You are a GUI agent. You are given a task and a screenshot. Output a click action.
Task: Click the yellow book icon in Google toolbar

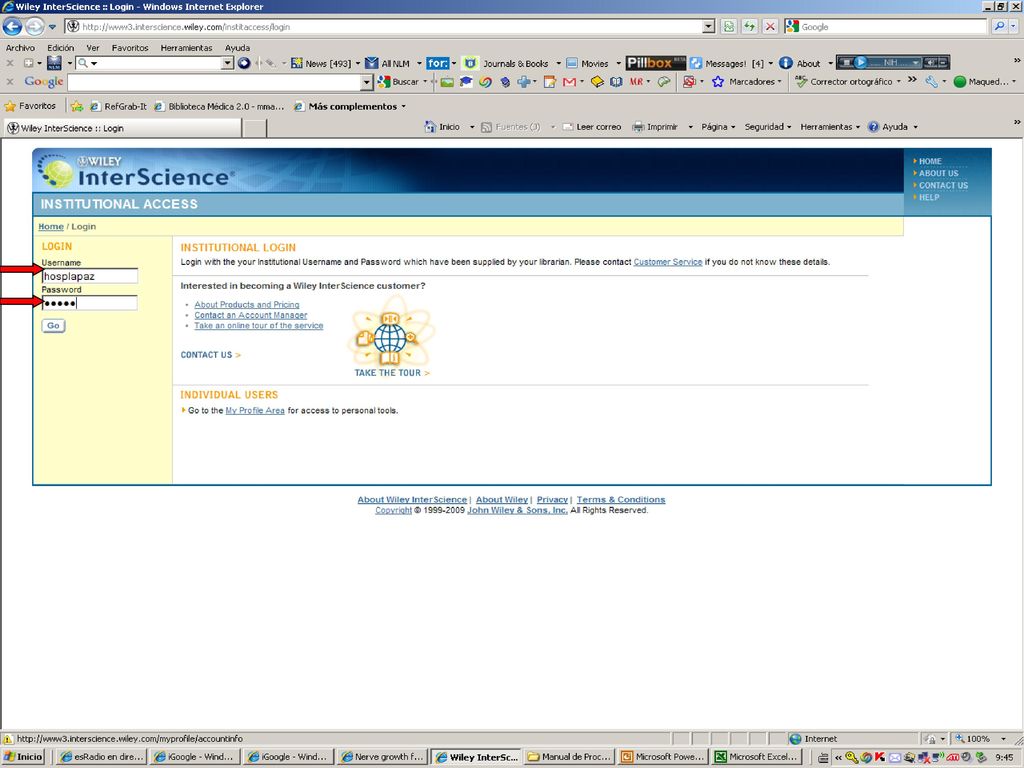pos(597,82)
